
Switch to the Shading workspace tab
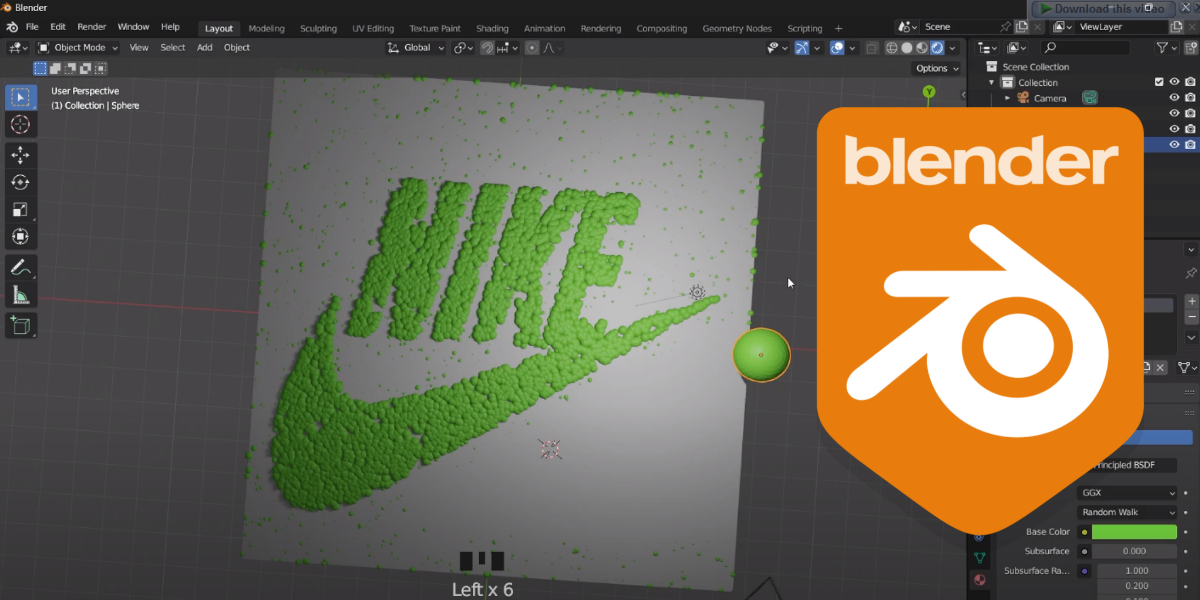point(492,28)
